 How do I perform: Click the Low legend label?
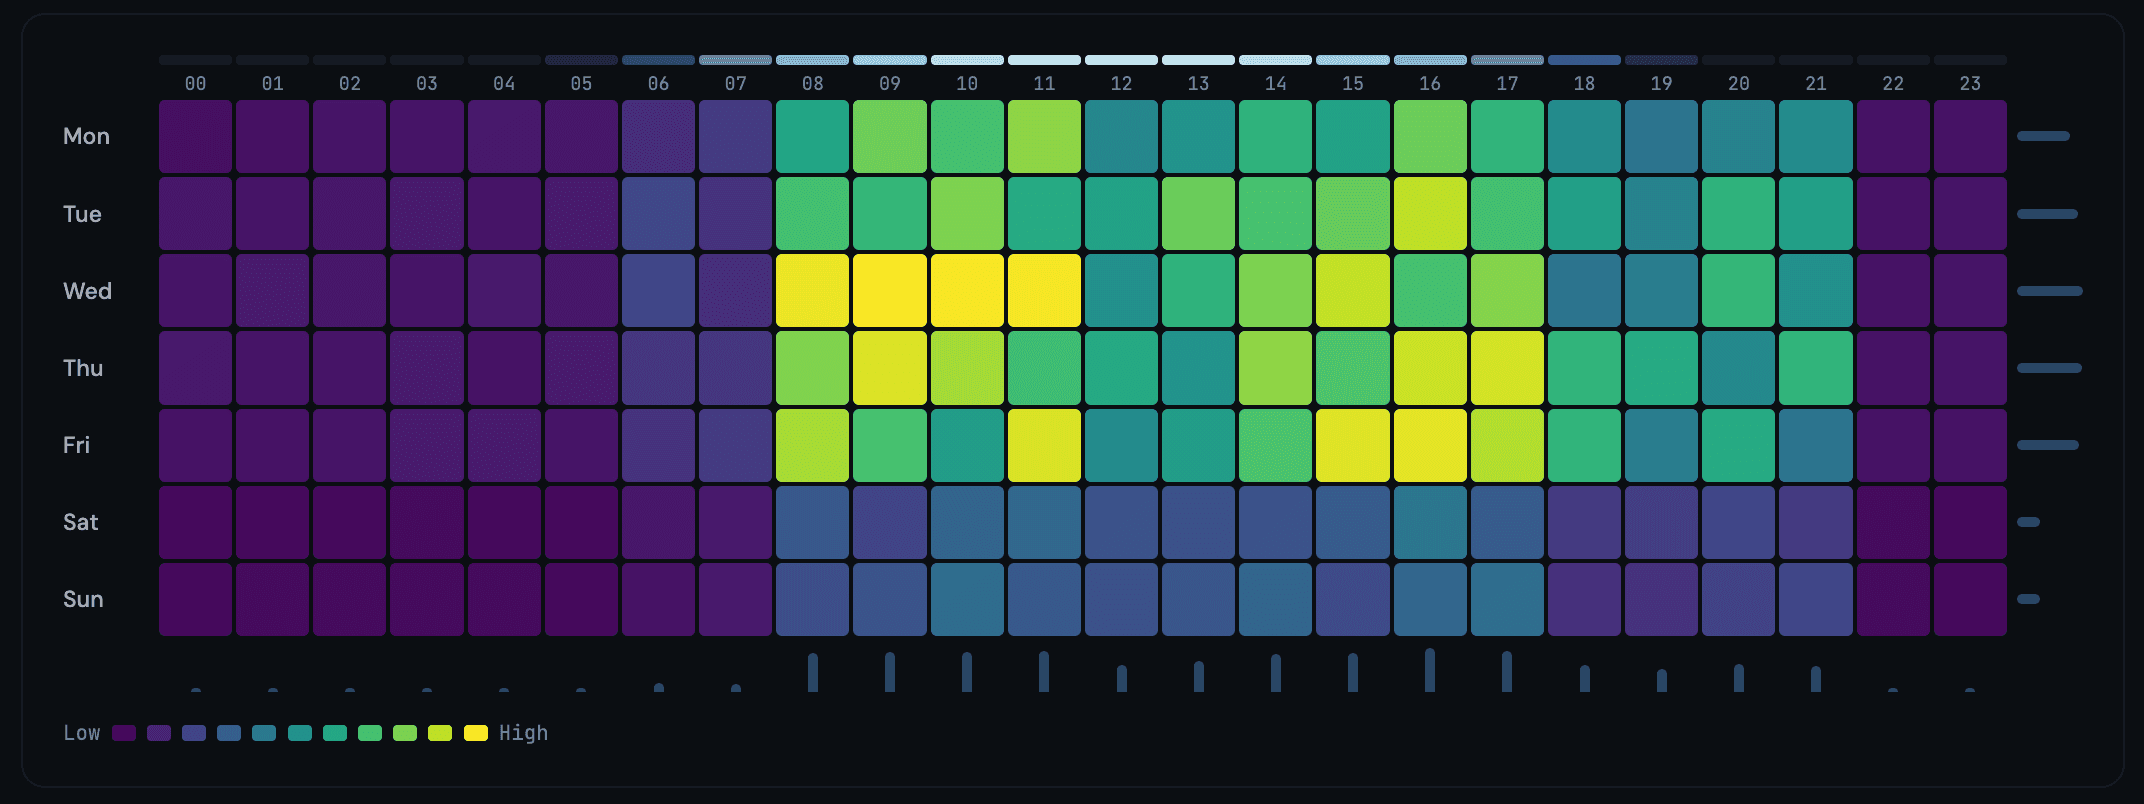pyautogui.click(x=82, y=733)
